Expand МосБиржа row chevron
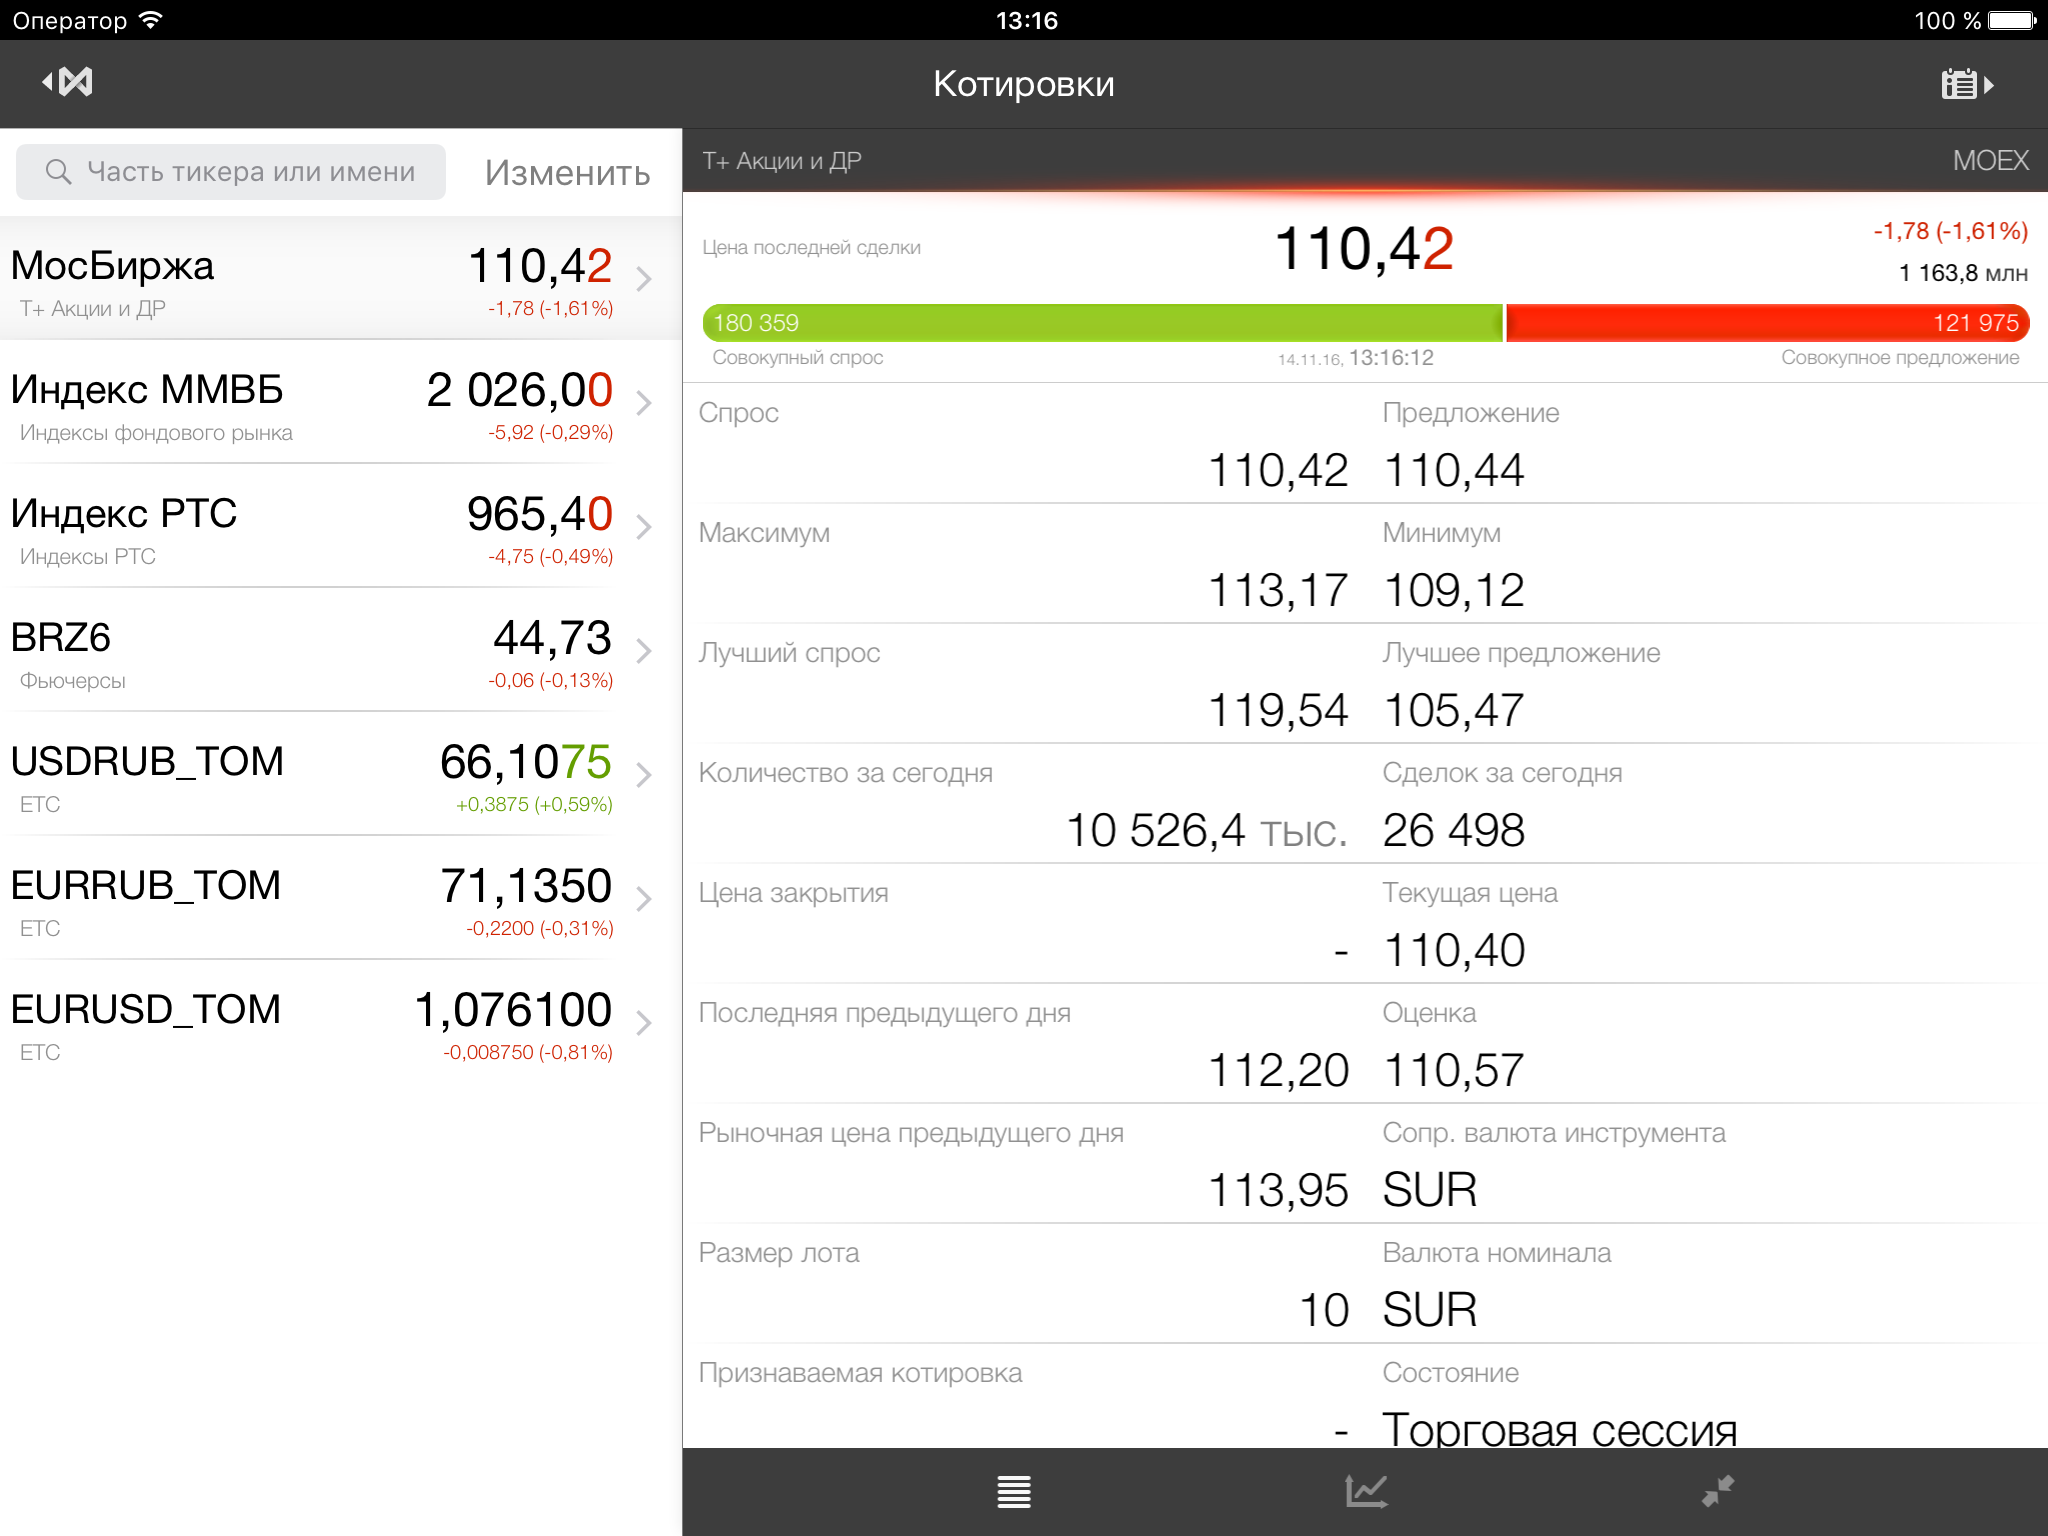 pos(644,279)
